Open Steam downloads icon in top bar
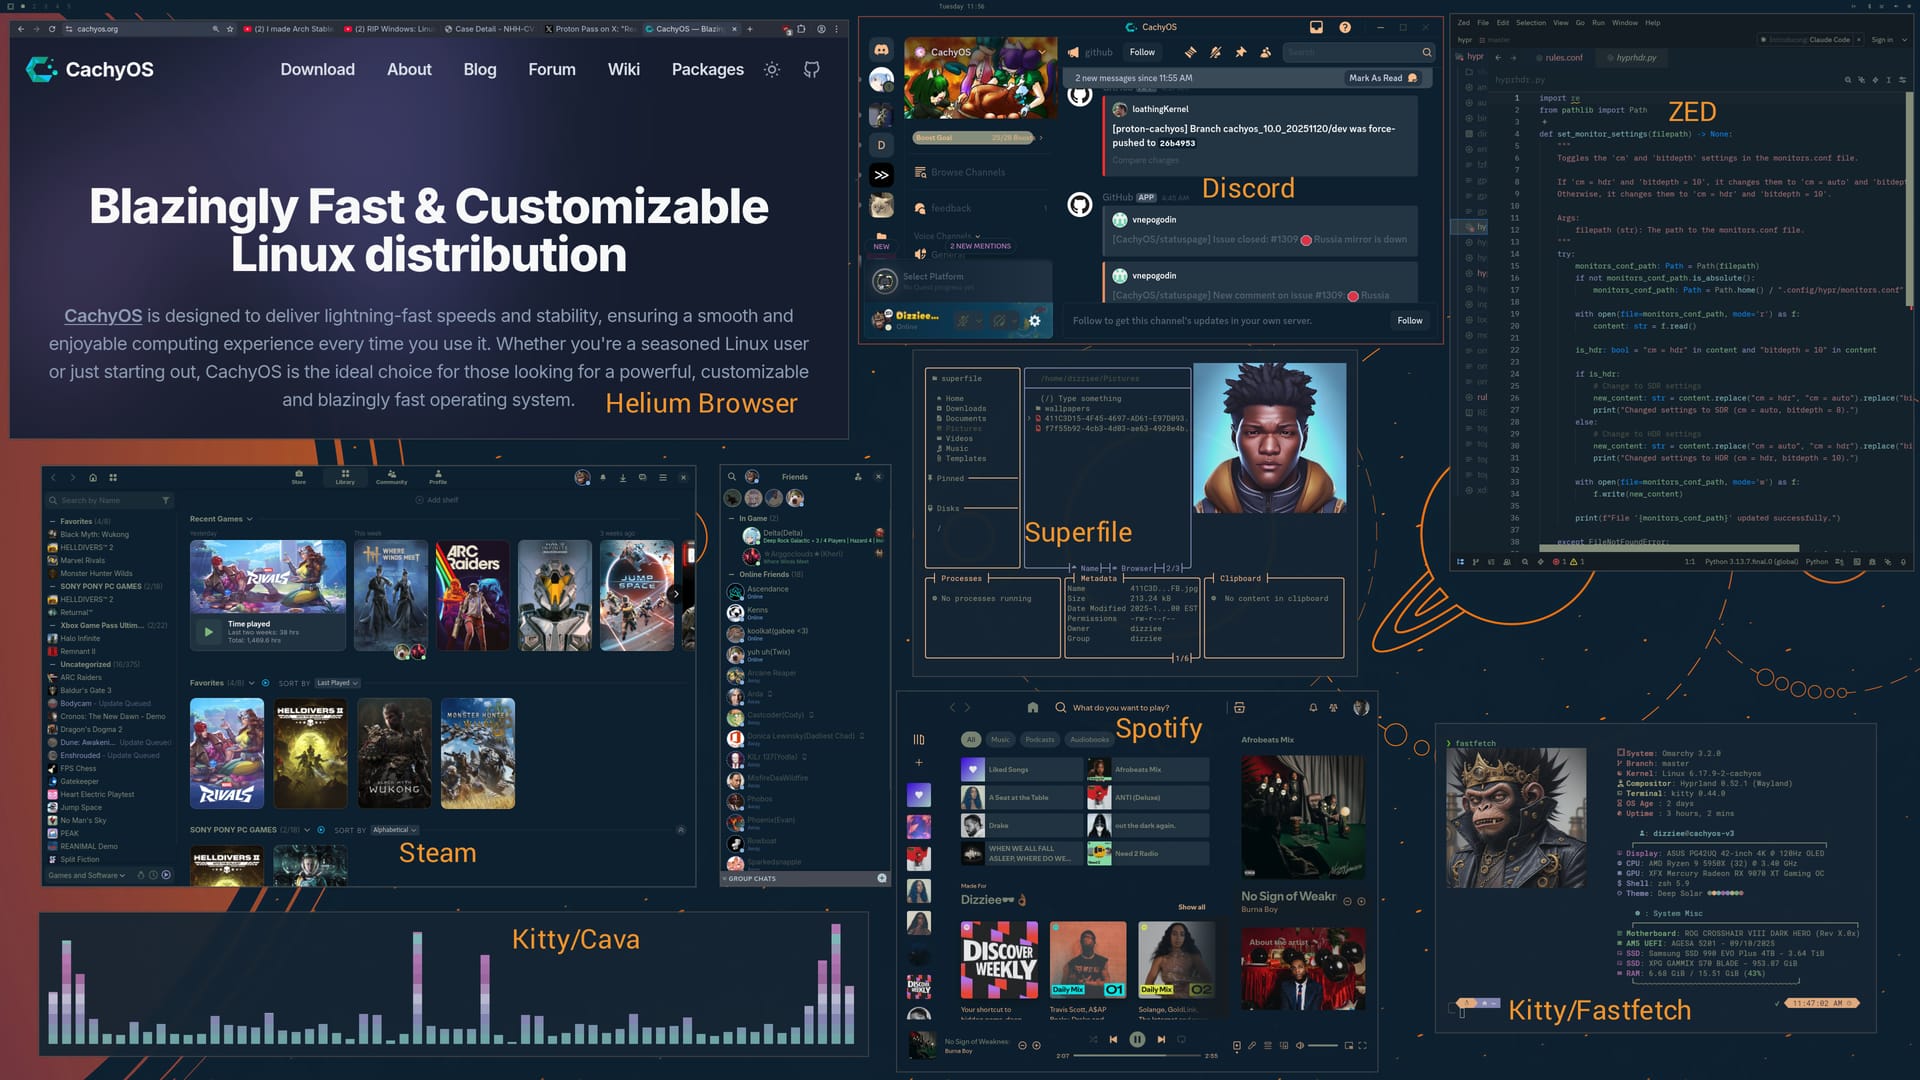1920x1080 pixels. (x=622, y=478)
